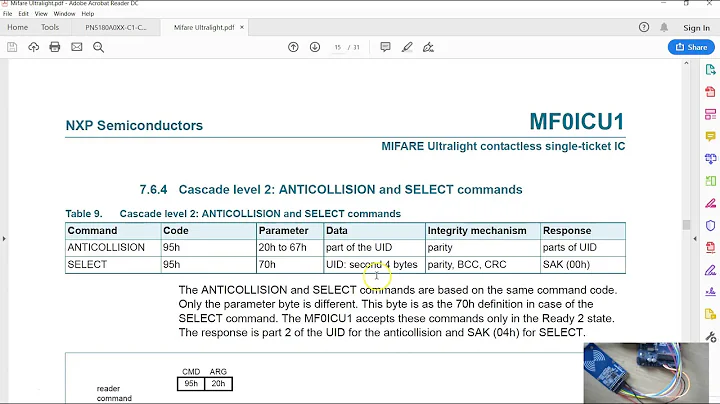Switch to the PN5180A0XX-C1-C... document tab

[x=116, y=28]
